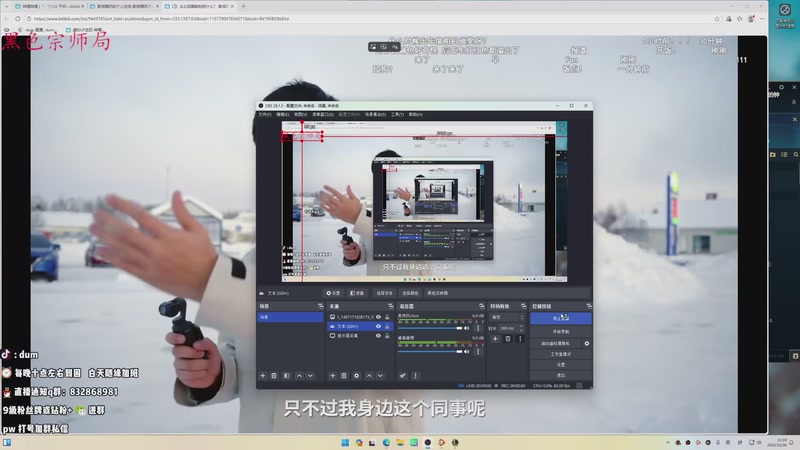Move selected source up with arrow icon

[x=369, y=375]
